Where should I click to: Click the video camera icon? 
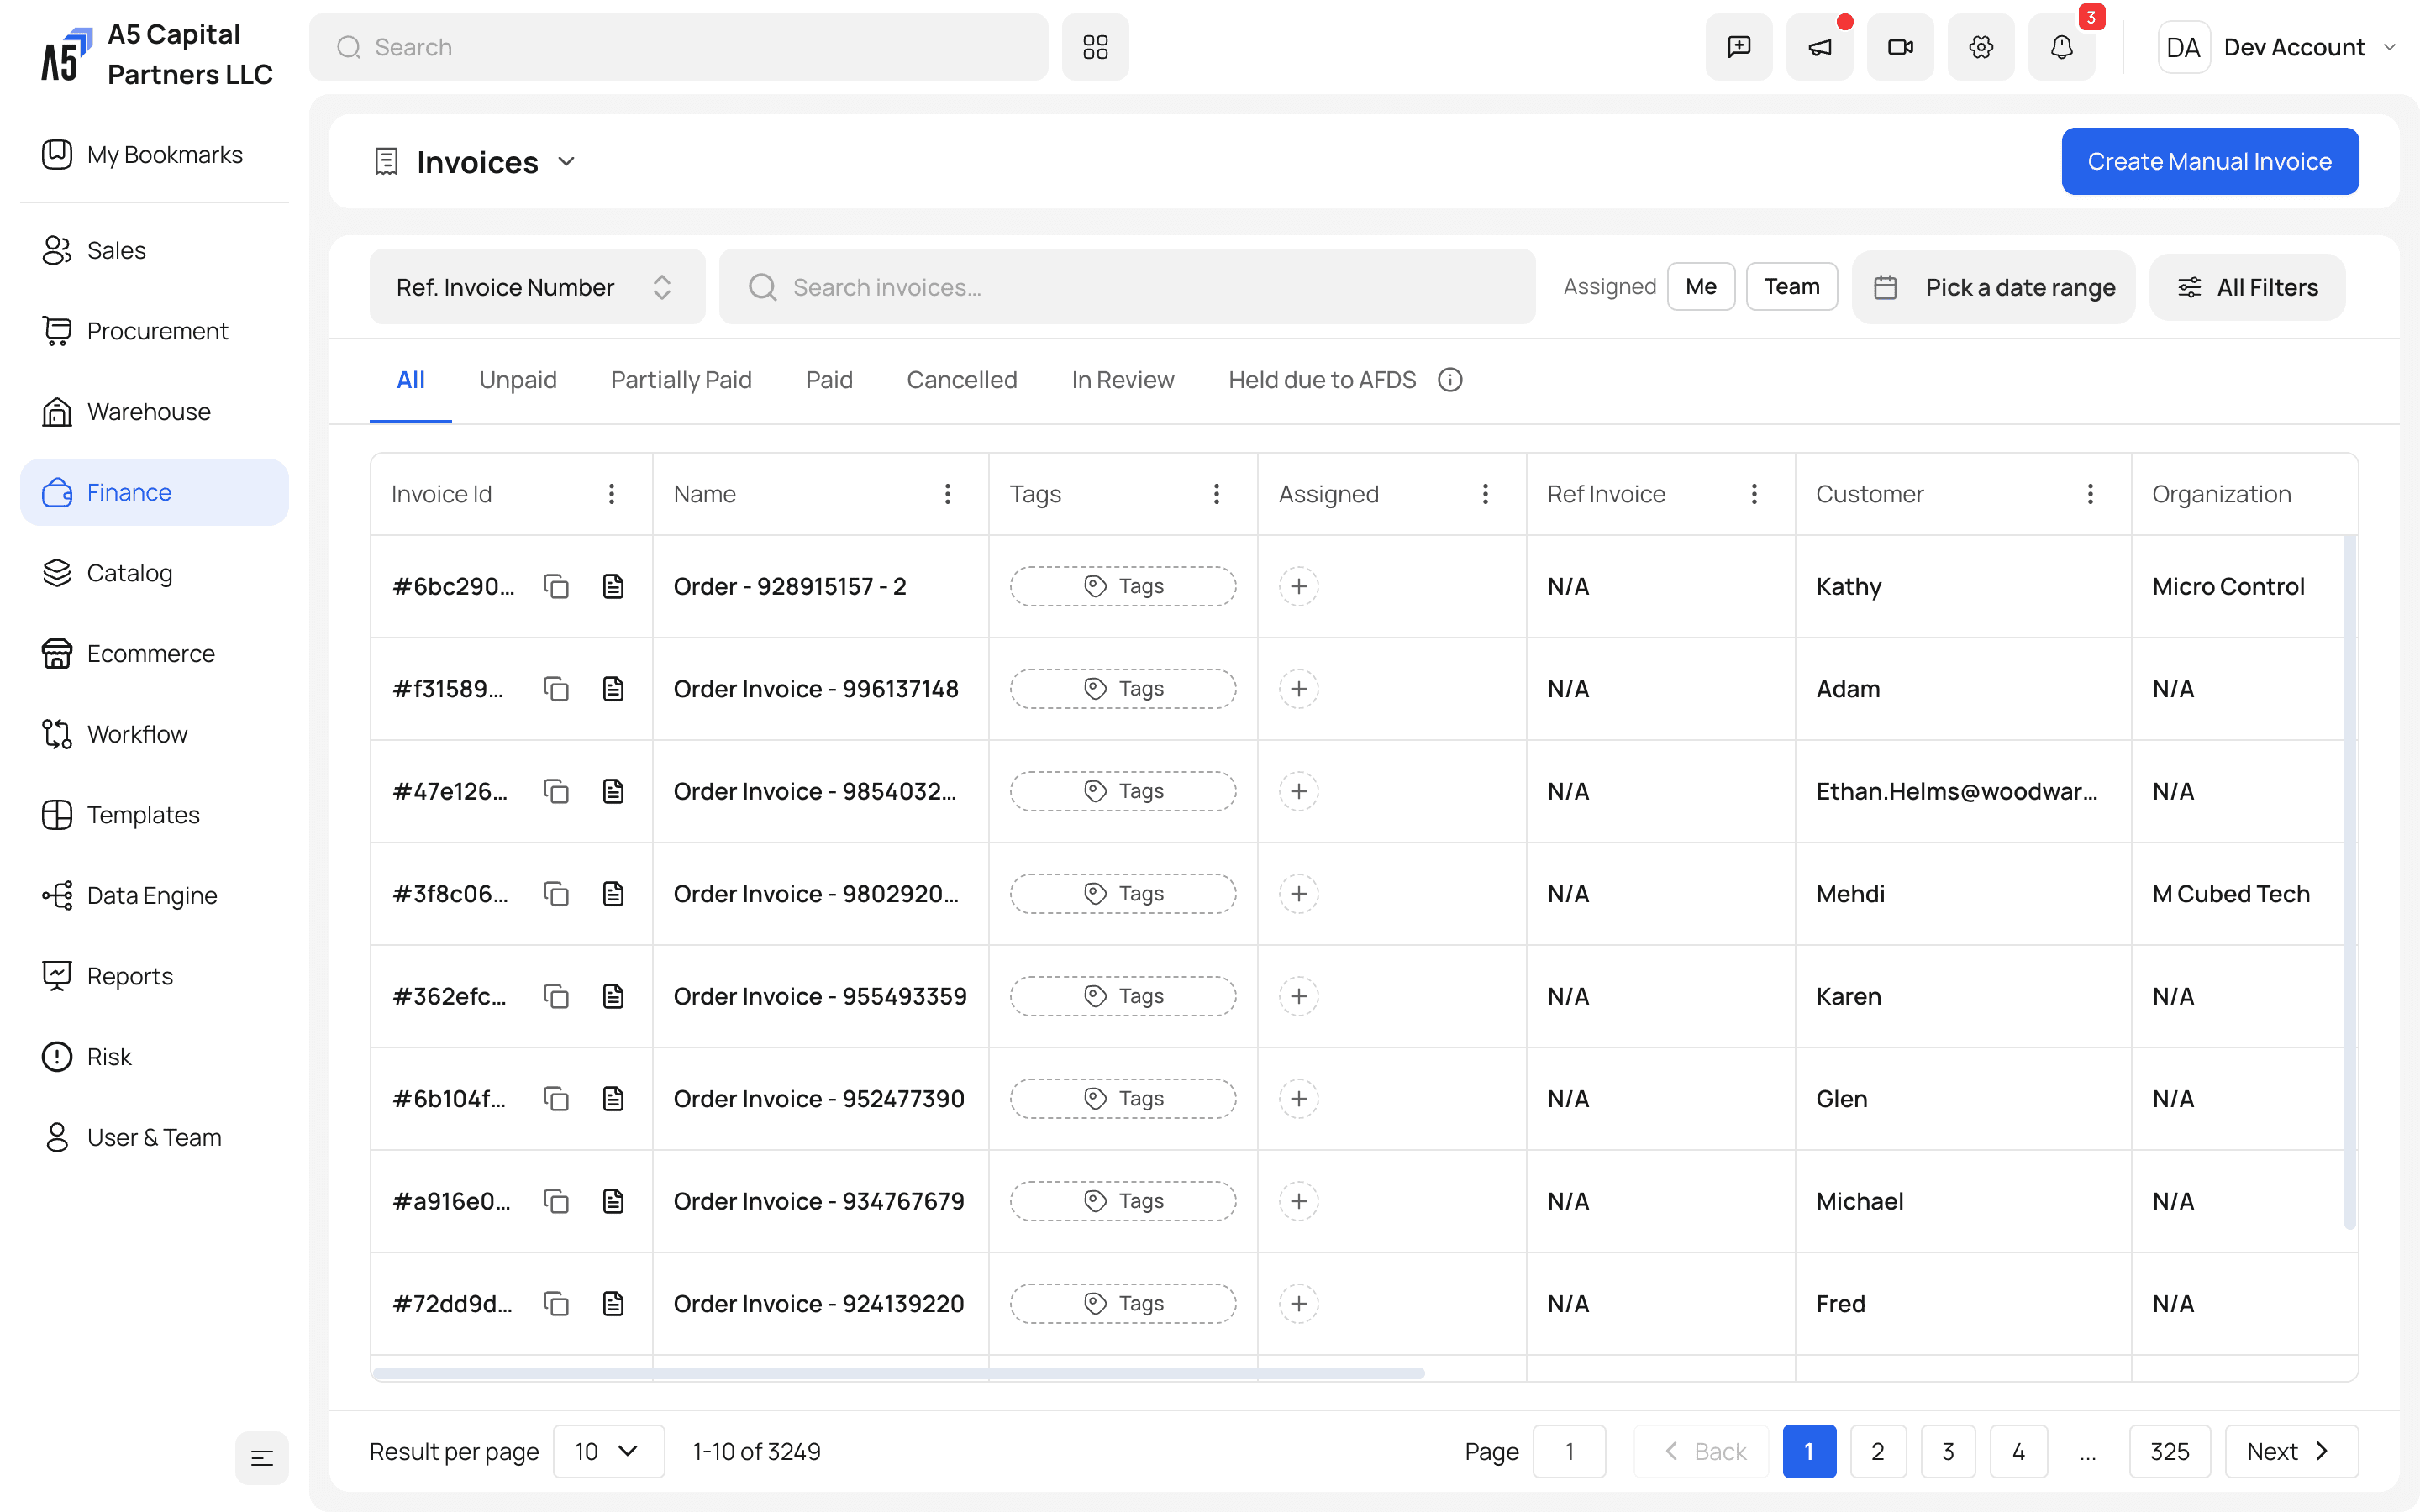pyautogui.click(x=1900, y=47)
